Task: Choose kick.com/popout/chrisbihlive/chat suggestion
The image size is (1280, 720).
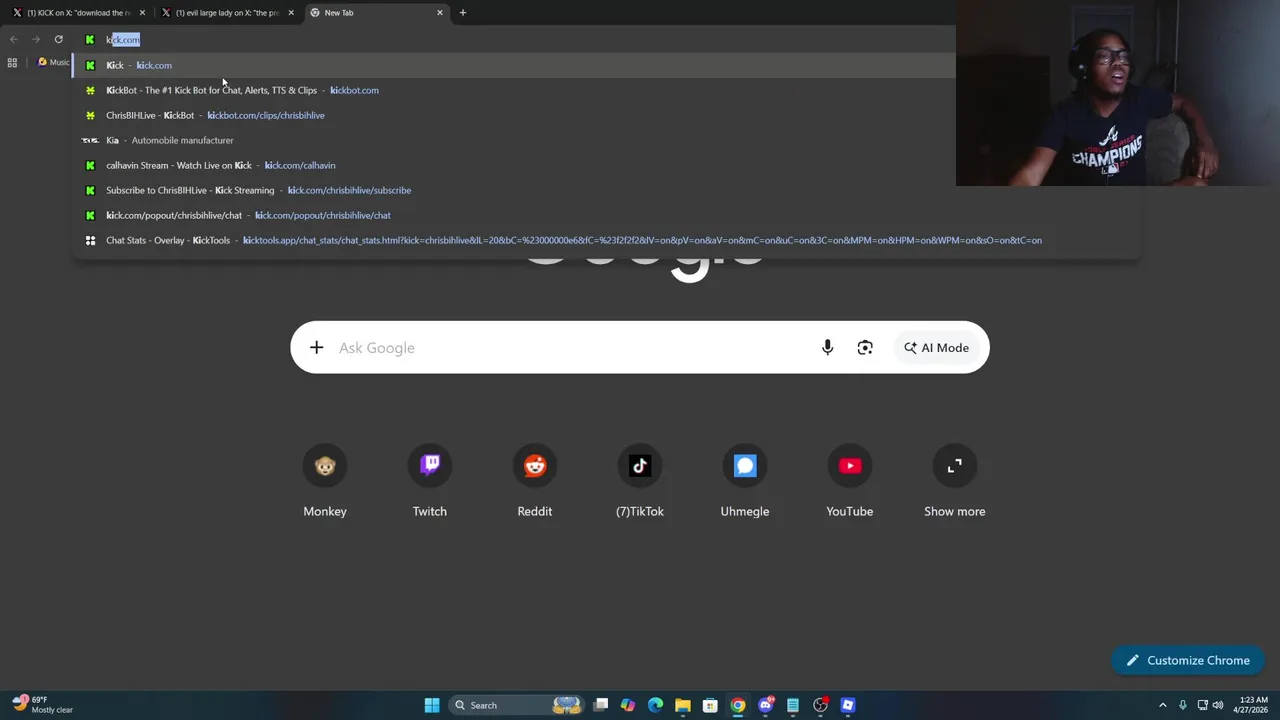Action: tap(606, 215)
